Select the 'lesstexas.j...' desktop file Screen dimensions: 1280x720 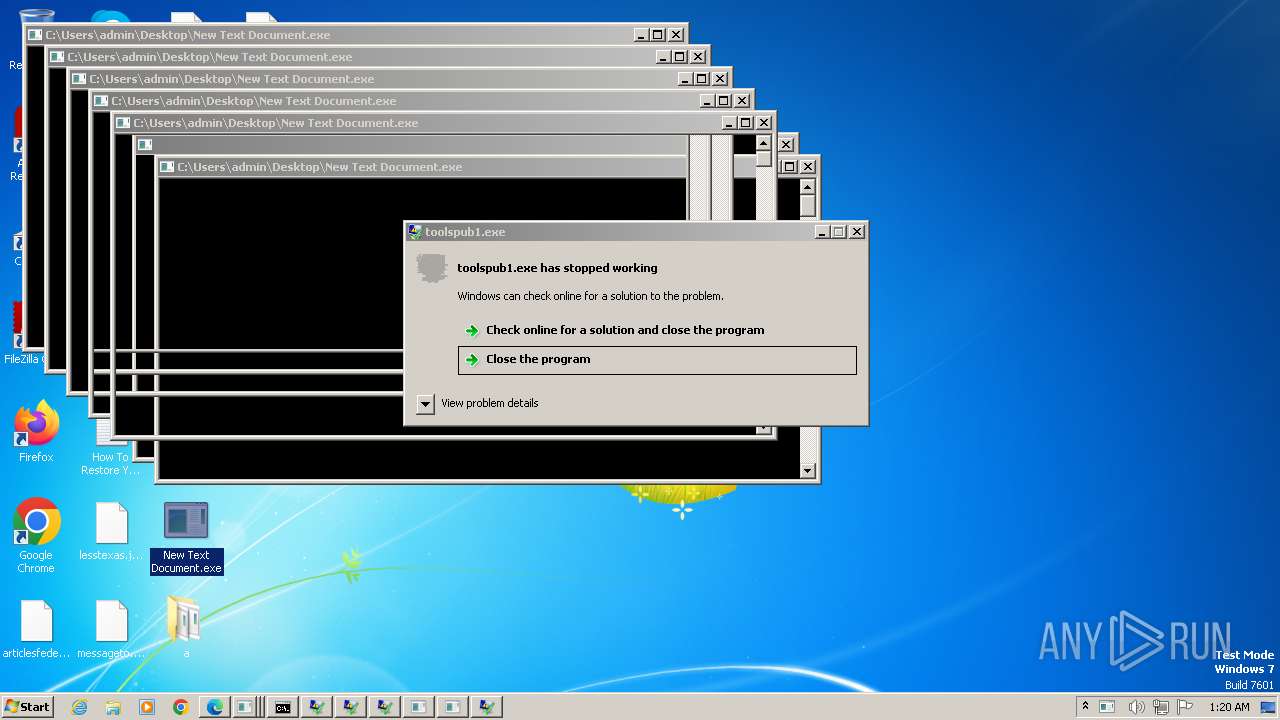click(x=111, y=532)
